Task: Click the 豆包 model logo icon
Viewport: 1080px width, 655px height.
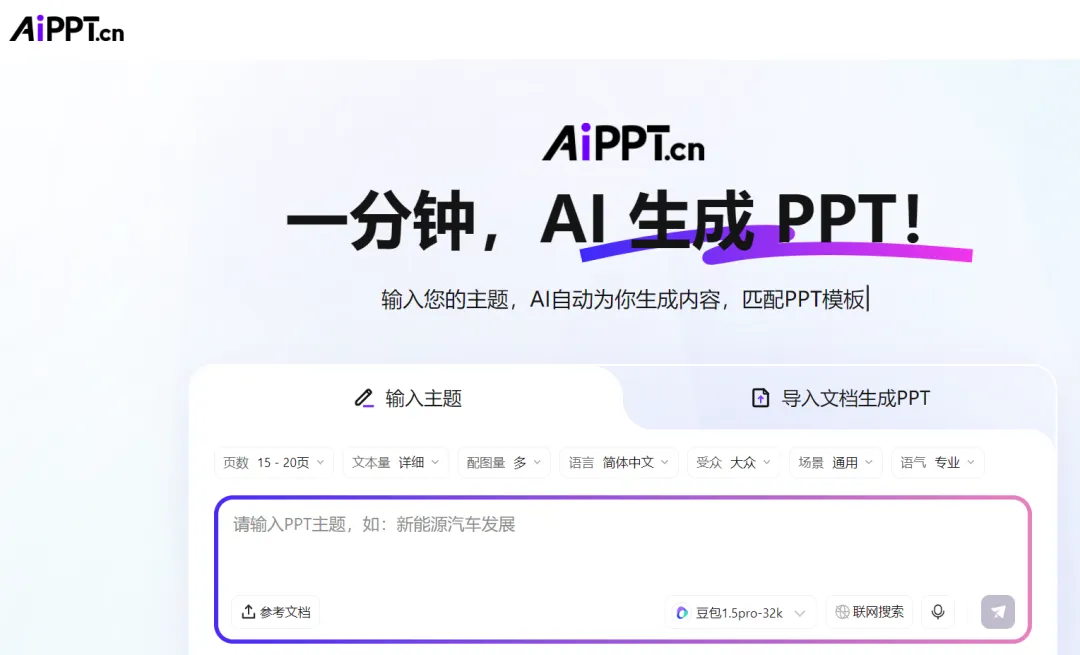Action: pyautogui.click(x=682, y=612)
